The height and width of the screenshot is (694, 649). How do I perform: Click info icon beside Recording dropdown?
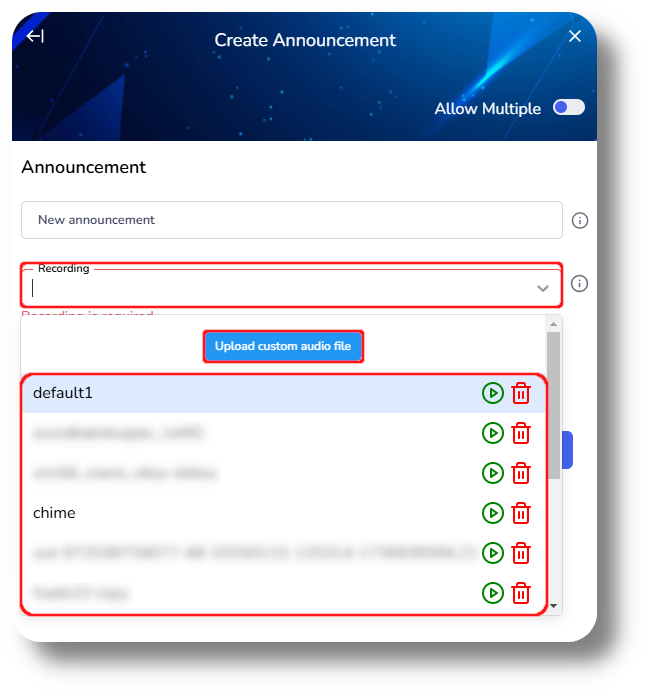point(579,284)
